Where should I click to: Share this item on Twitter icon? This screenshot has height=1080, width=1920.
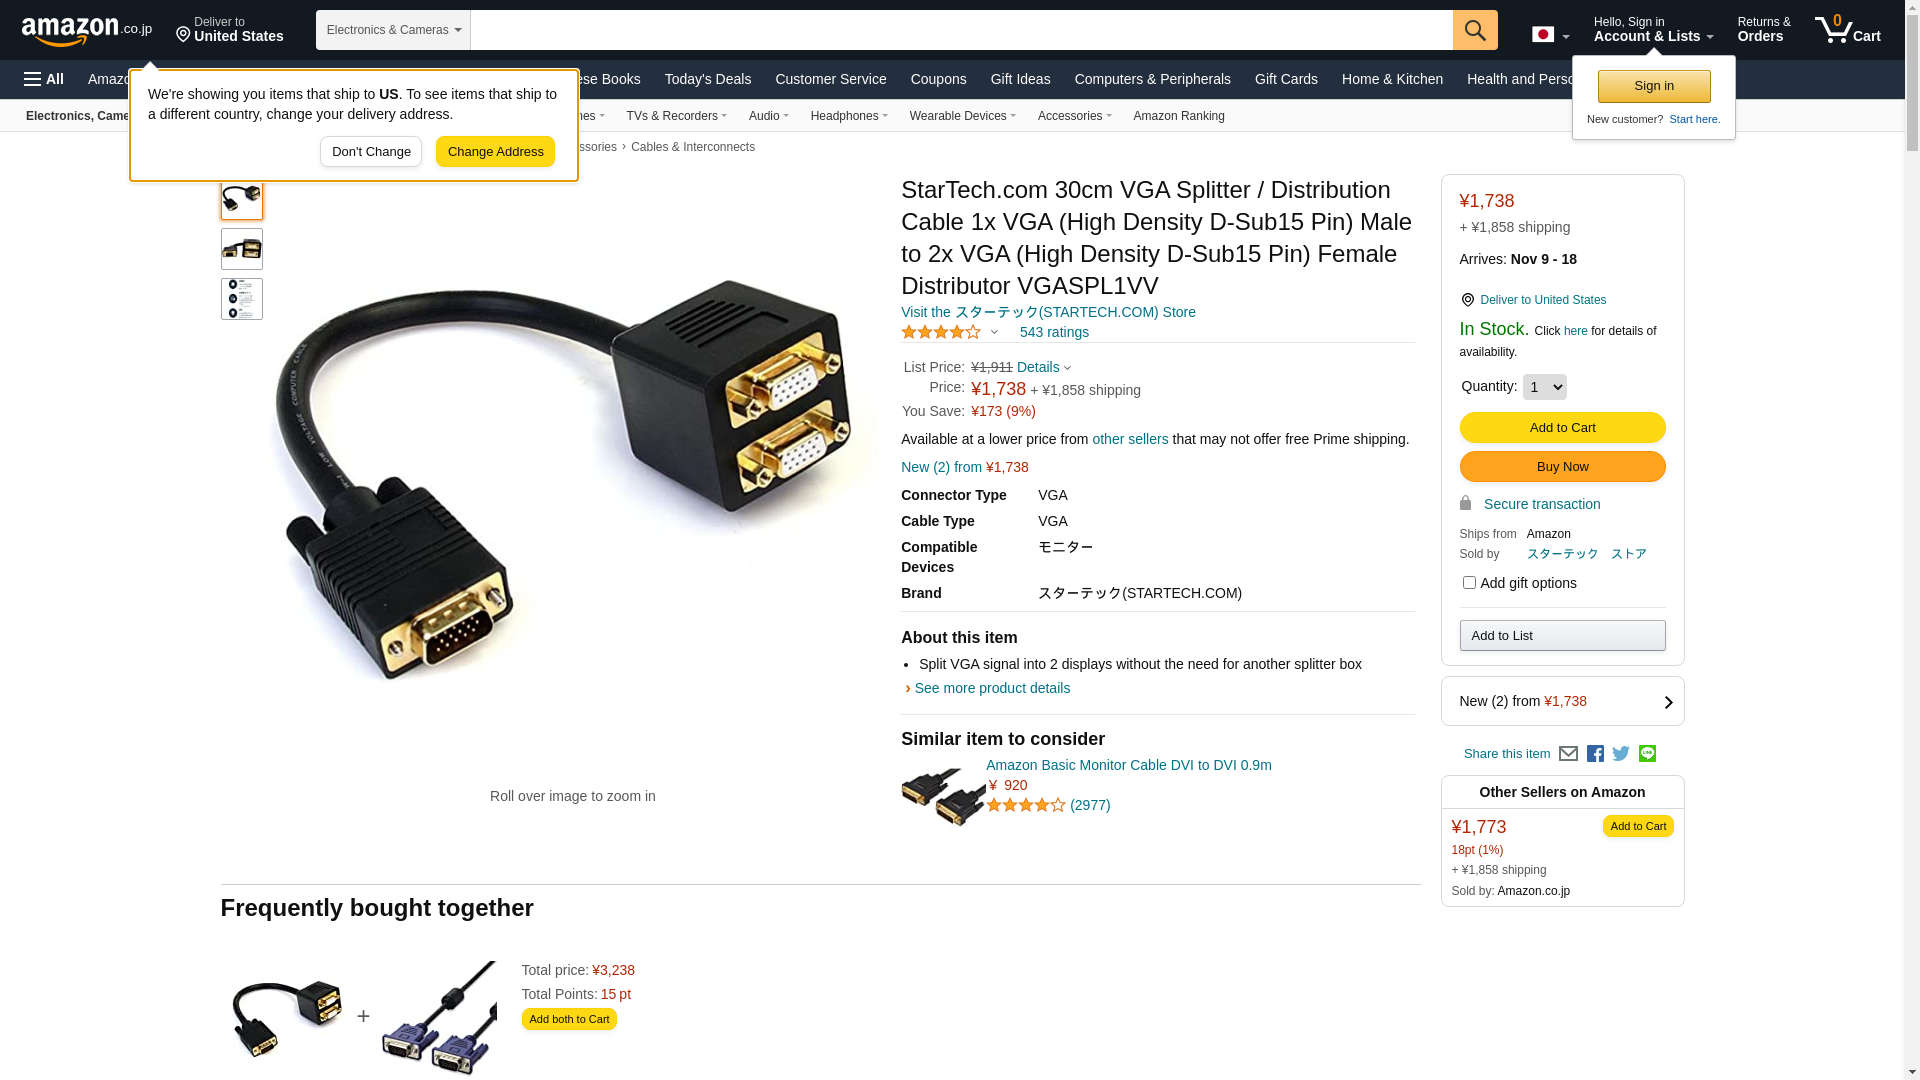click(1621, 754)
